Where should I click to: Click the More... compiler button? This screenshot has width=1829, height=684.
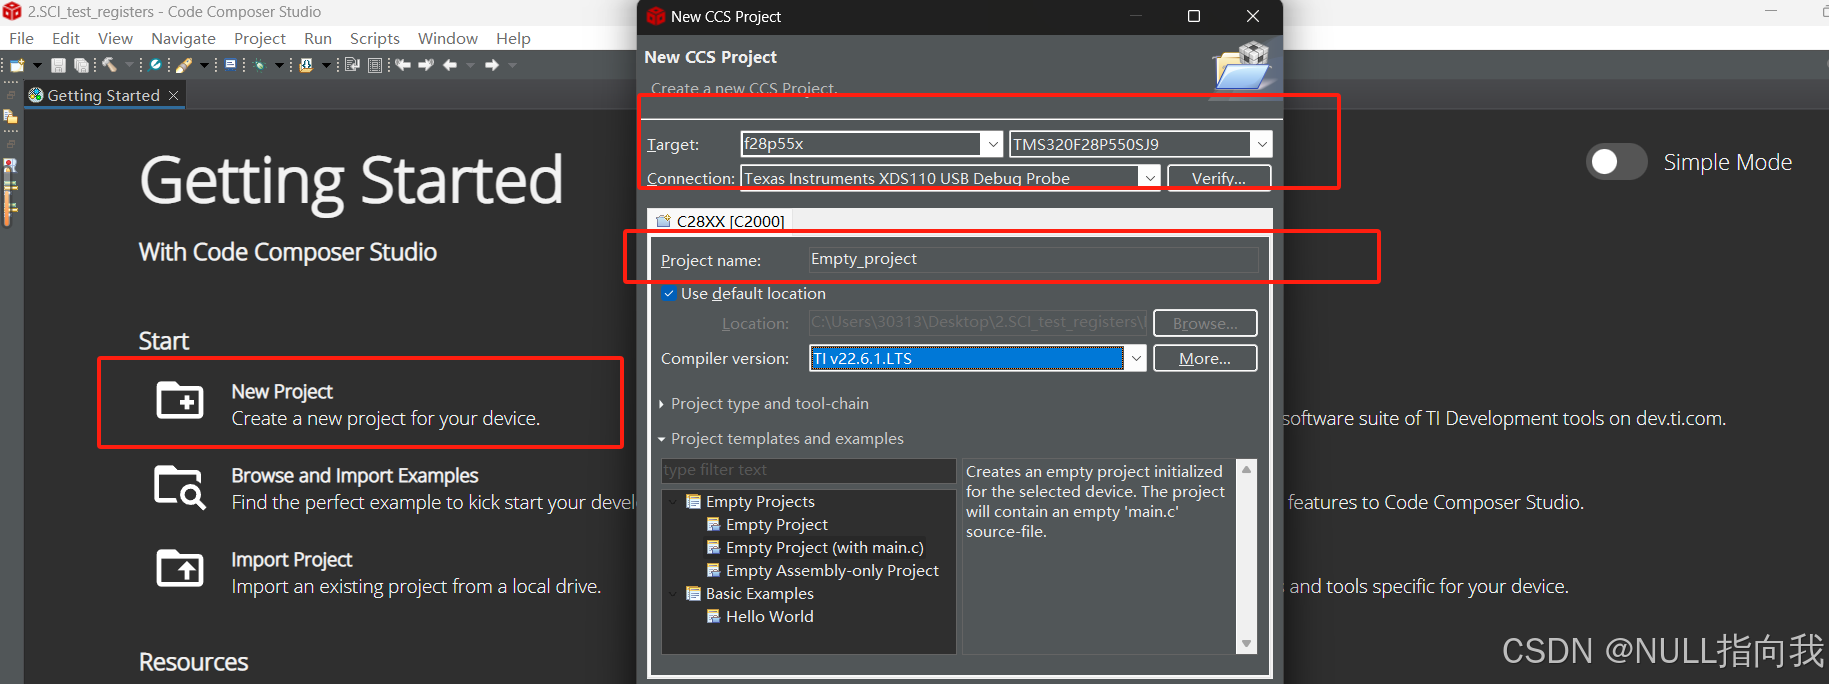point(1205,358)
